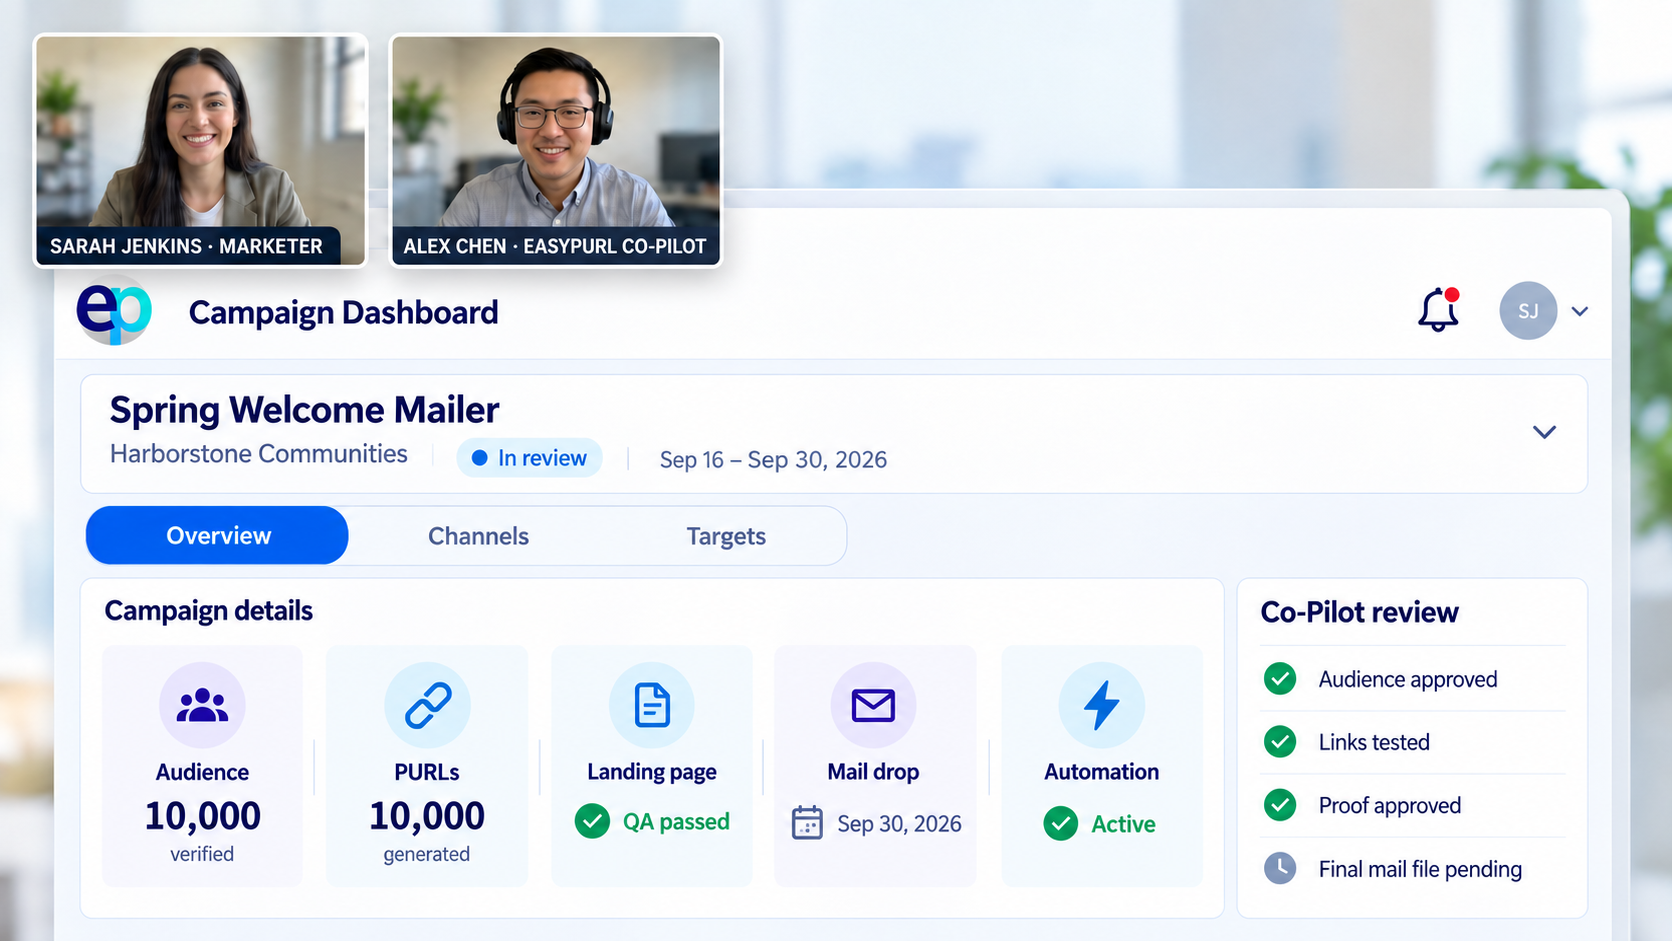Viewport: 1672px width, 941px height.
Task: Click the Proof approved check icon
Action: coord(1280,805)
